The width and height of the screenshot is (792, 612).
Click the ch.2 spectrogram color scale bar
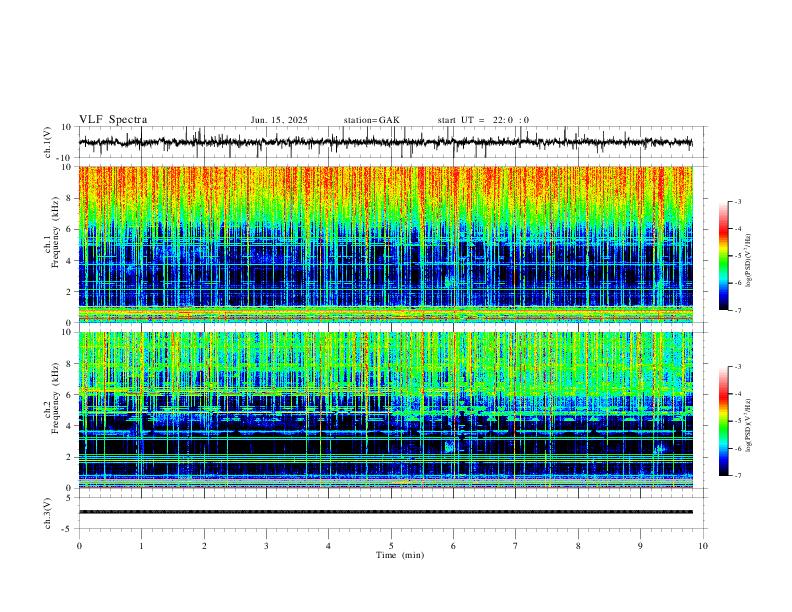click(x=724, y=421)
